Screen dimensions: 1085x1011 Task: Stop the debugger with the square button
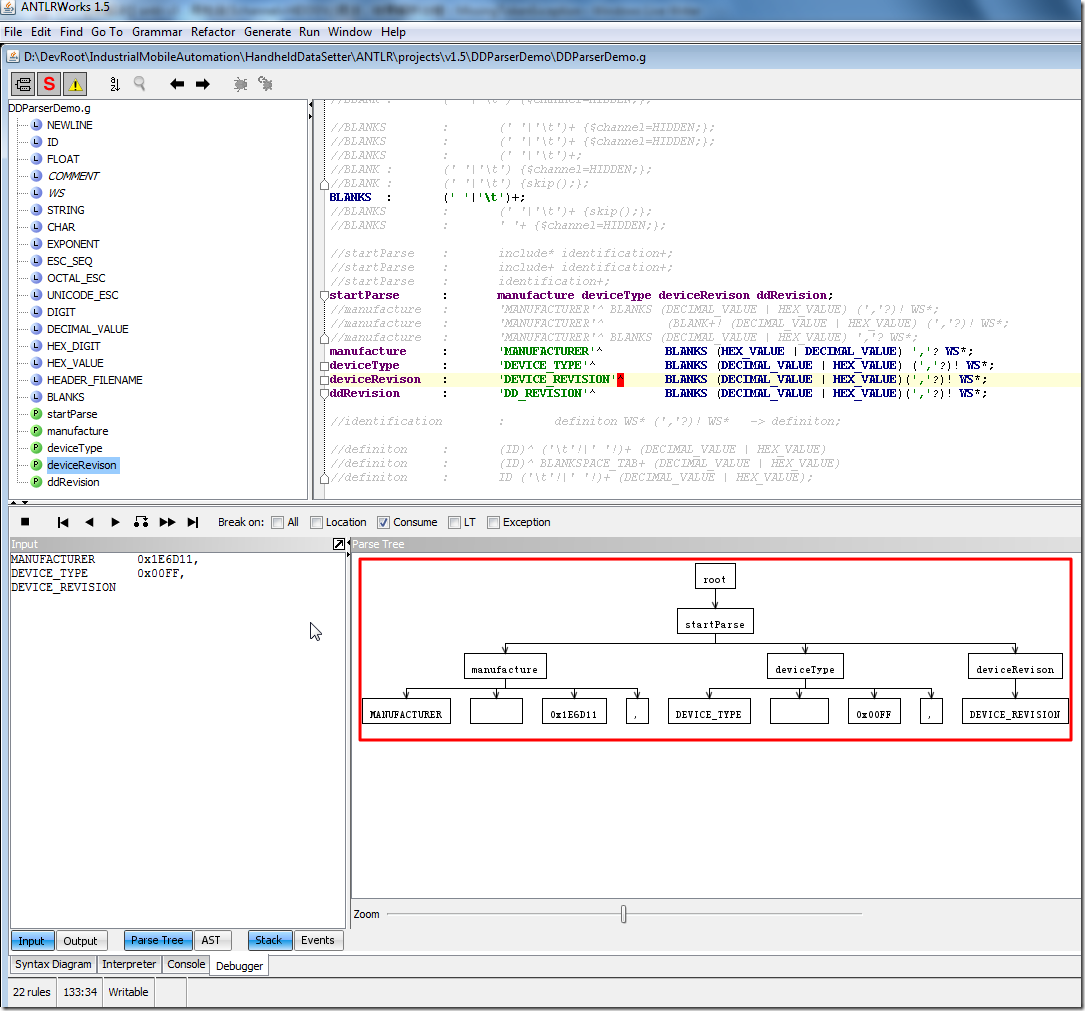click(x=25, y=522)
